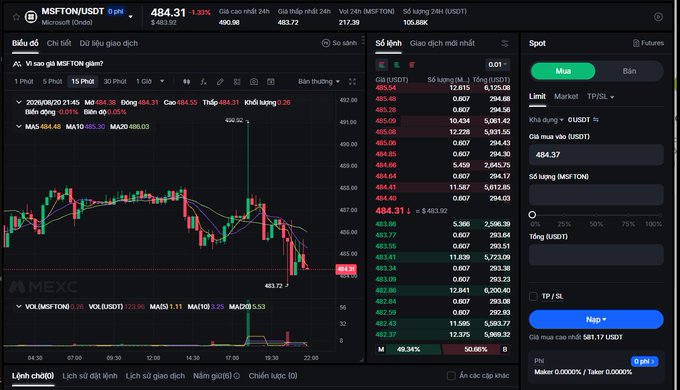680x390 pixels.
Task: Click the quantity slider handle at 0%
Action: pos(532,215)
